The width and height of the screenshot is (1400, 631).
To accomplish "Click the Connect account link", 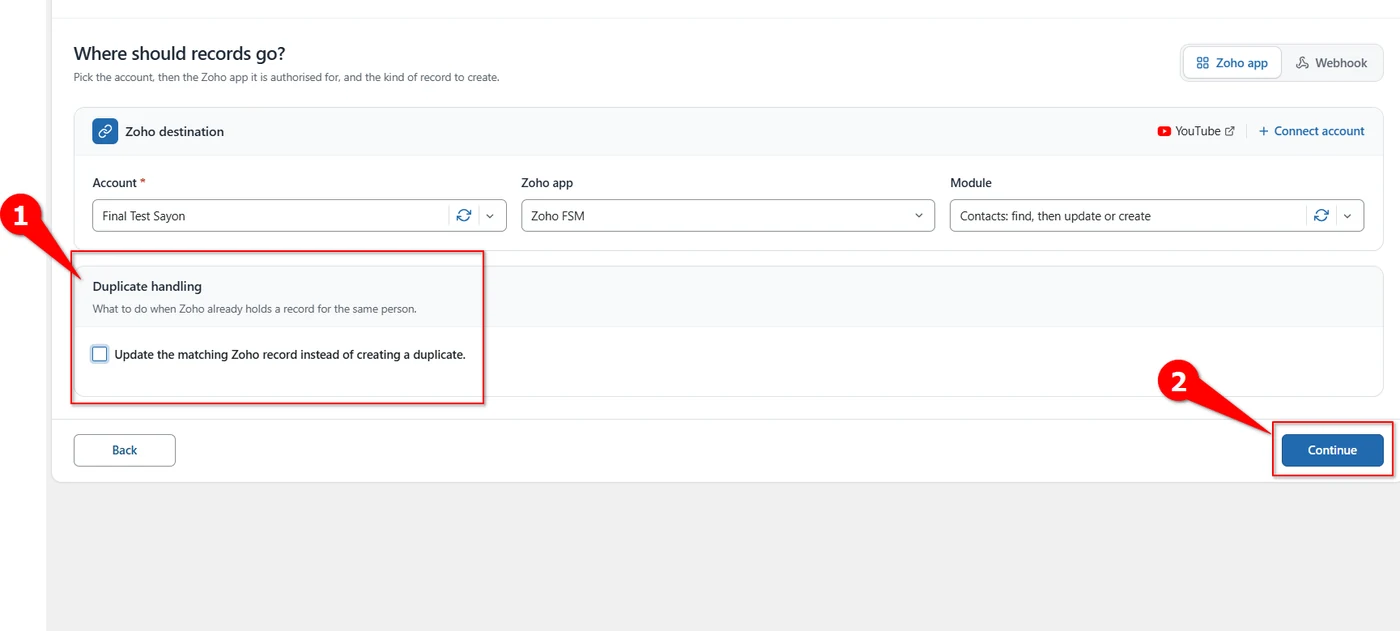I will [1311, 131].
